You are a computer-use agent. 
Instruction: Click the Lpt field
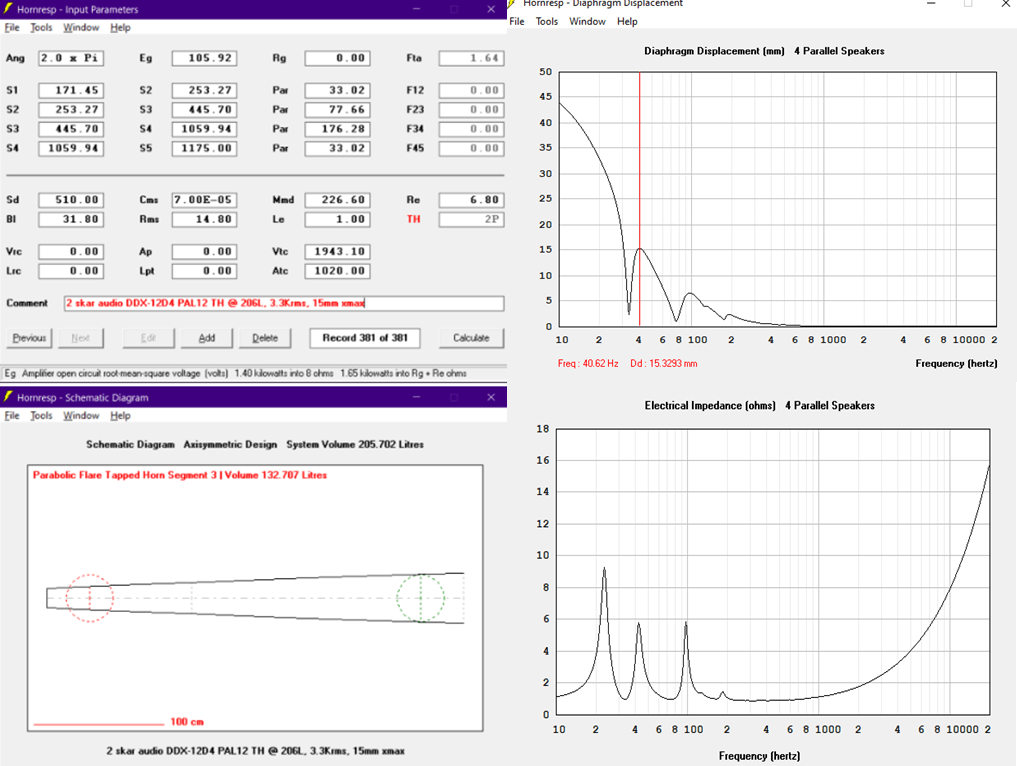[204, 271]
